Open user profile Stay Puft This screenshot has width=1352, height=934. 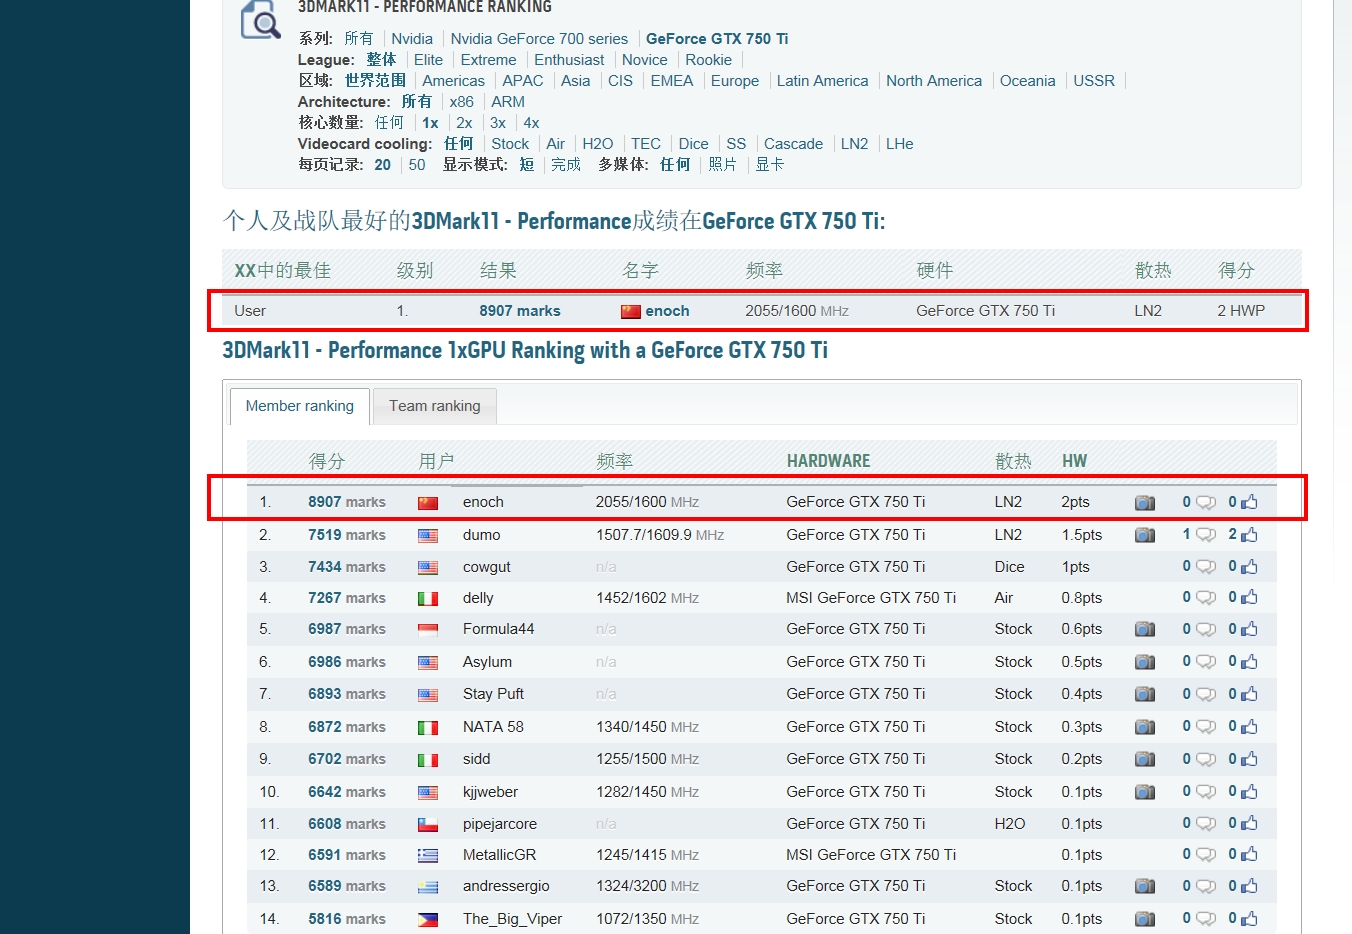(x=493, y=694)
